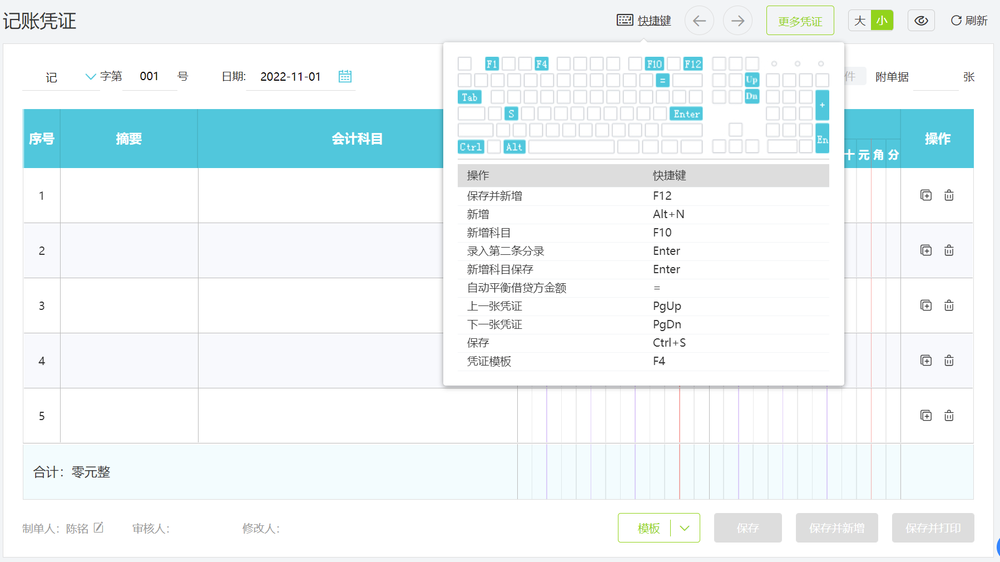1000x562 pixels.
Task: Open the 快捷键 shortcuts popup
Action: point(644,21)
